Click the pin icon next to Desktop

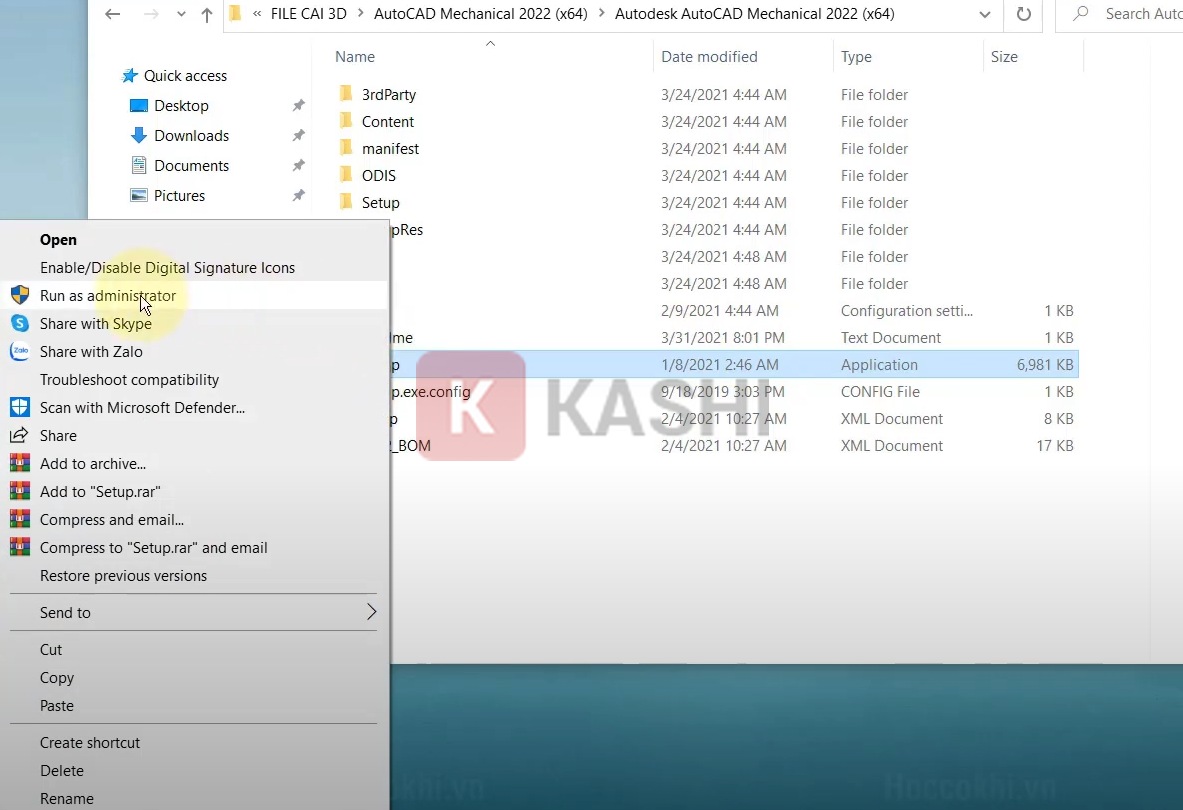pyautogui.click(x=297, y=105)
